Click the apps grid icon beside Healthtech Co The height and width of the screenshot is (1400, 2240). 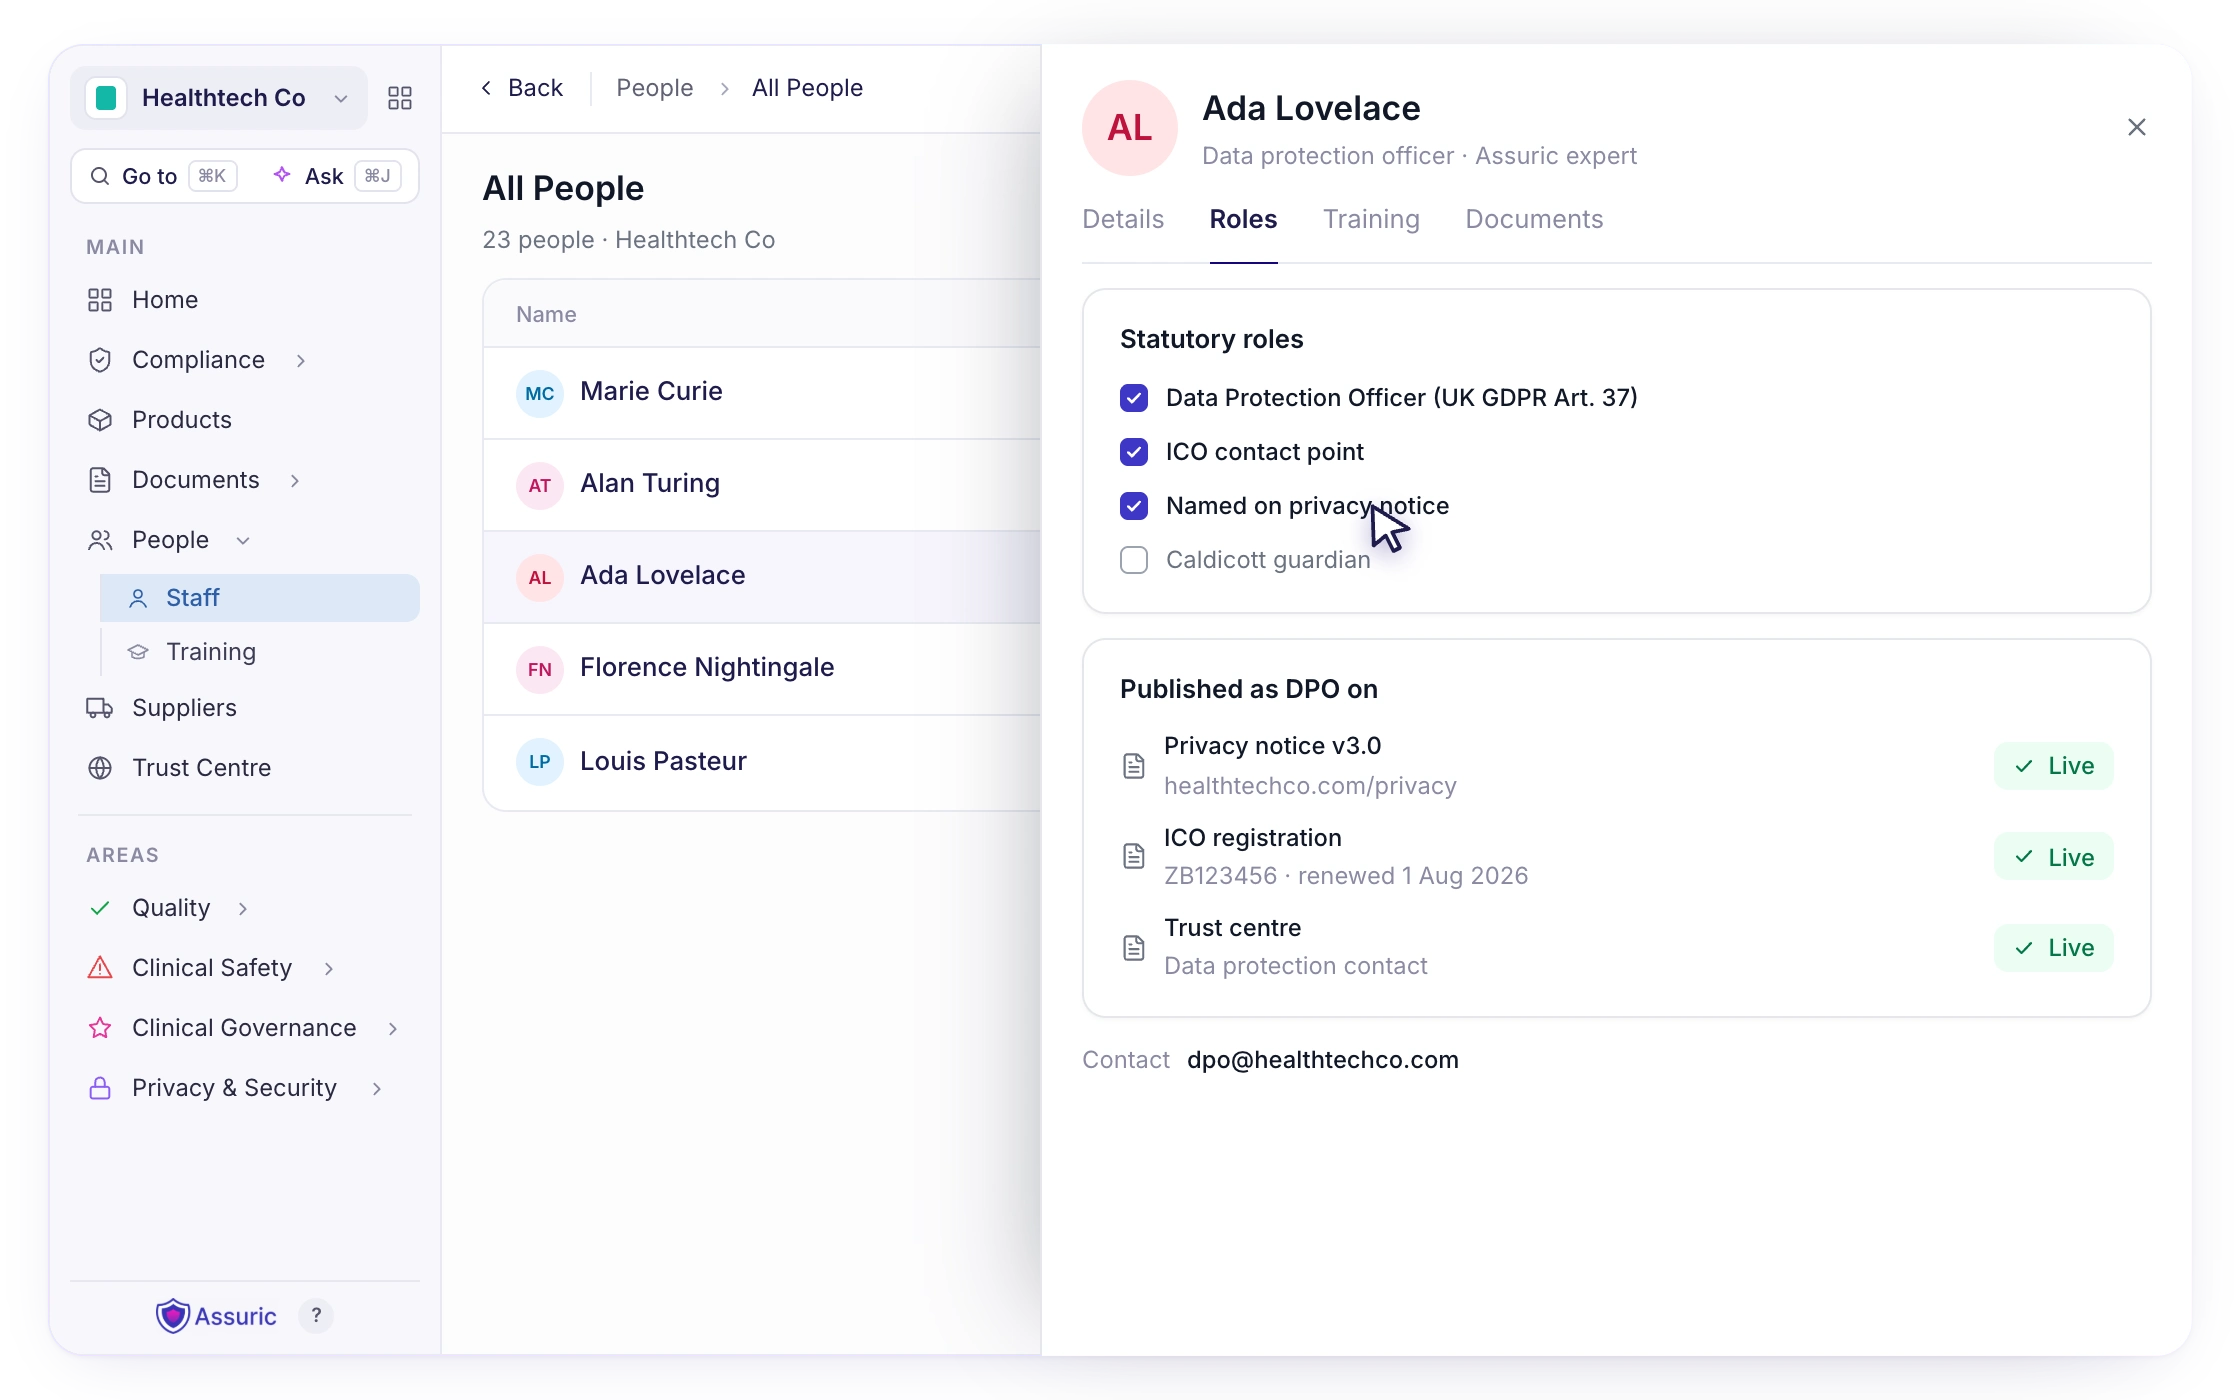coord(400,98)
